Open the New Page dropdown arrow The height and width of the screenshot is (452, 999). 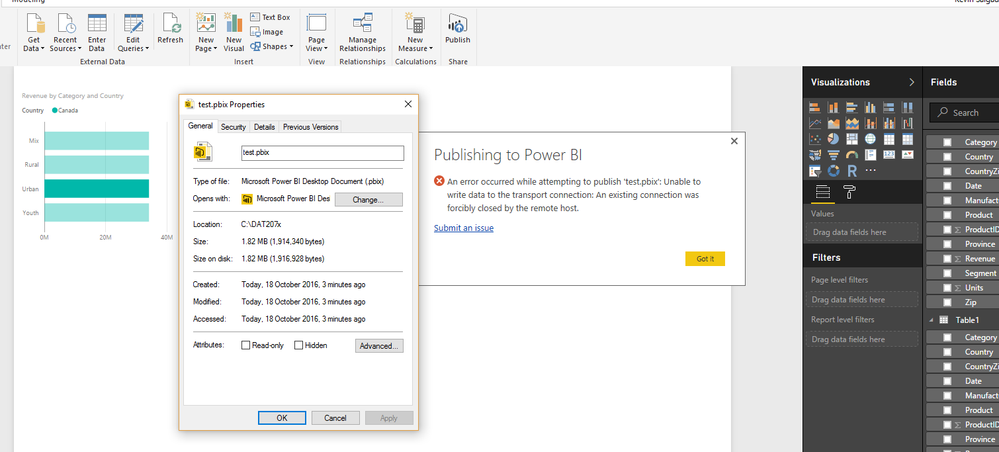click(215, 49)
